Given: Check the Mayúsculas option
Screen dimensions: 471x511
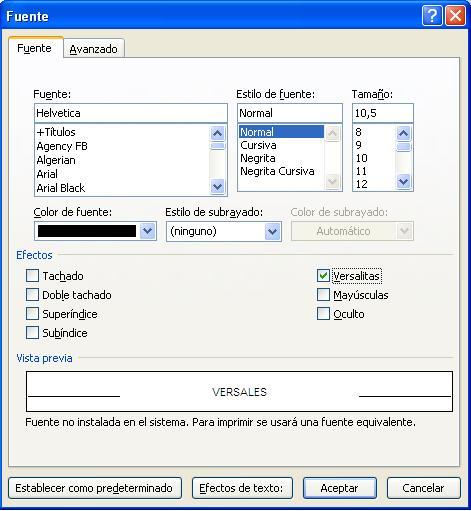Looking at the screenshot, I should (x=323, y=295).
